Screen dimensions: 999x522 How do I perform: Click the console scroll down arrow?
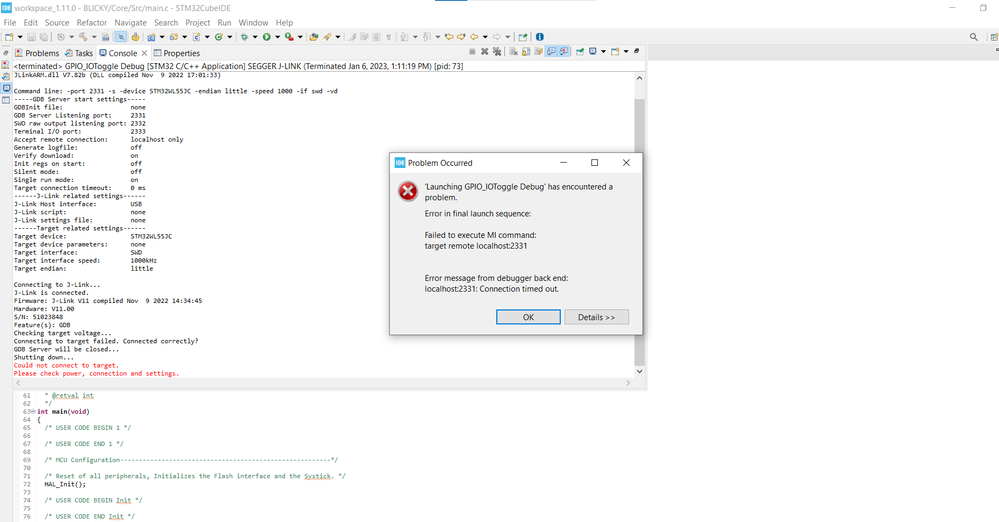click(x=639, y=371)
